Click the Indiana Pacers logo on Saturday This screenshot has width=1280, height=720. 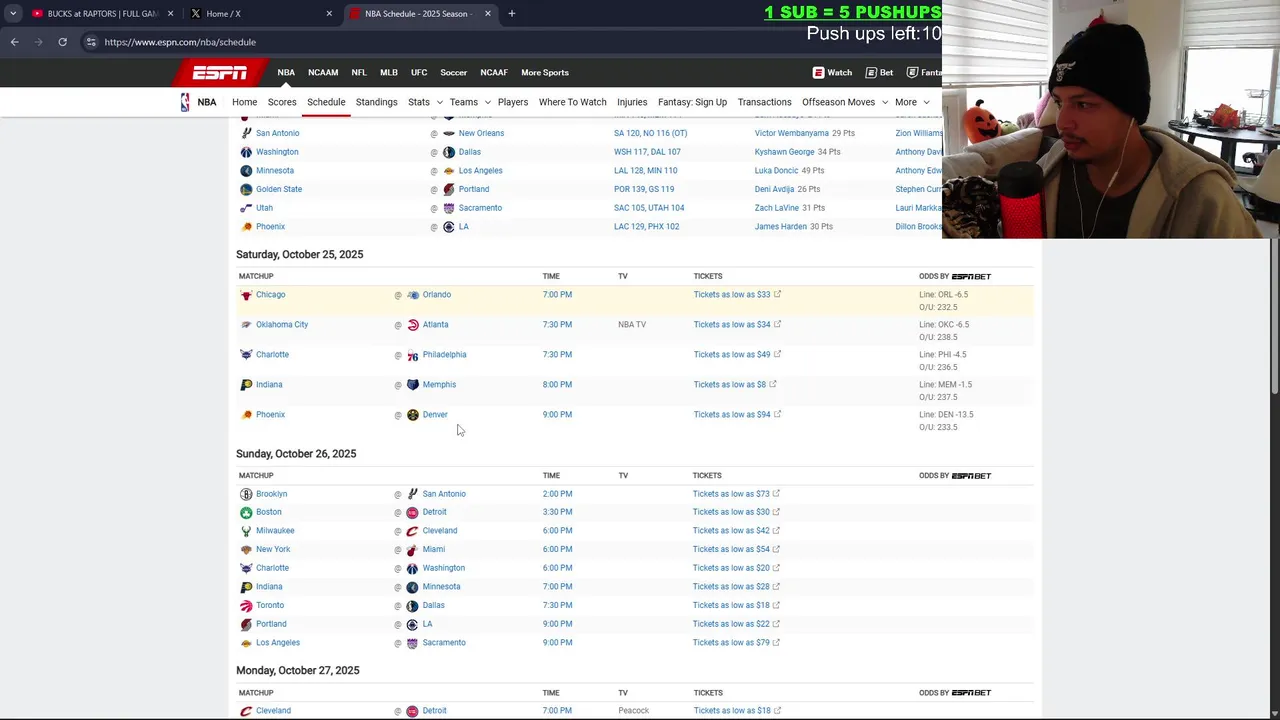tap(246, 385)
